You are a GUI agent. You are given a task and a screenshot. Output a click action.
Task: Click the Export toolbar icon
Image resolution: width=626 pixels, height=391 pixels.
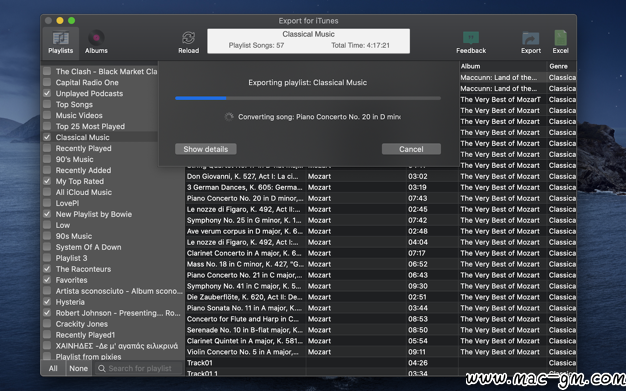tap(531, 39)
